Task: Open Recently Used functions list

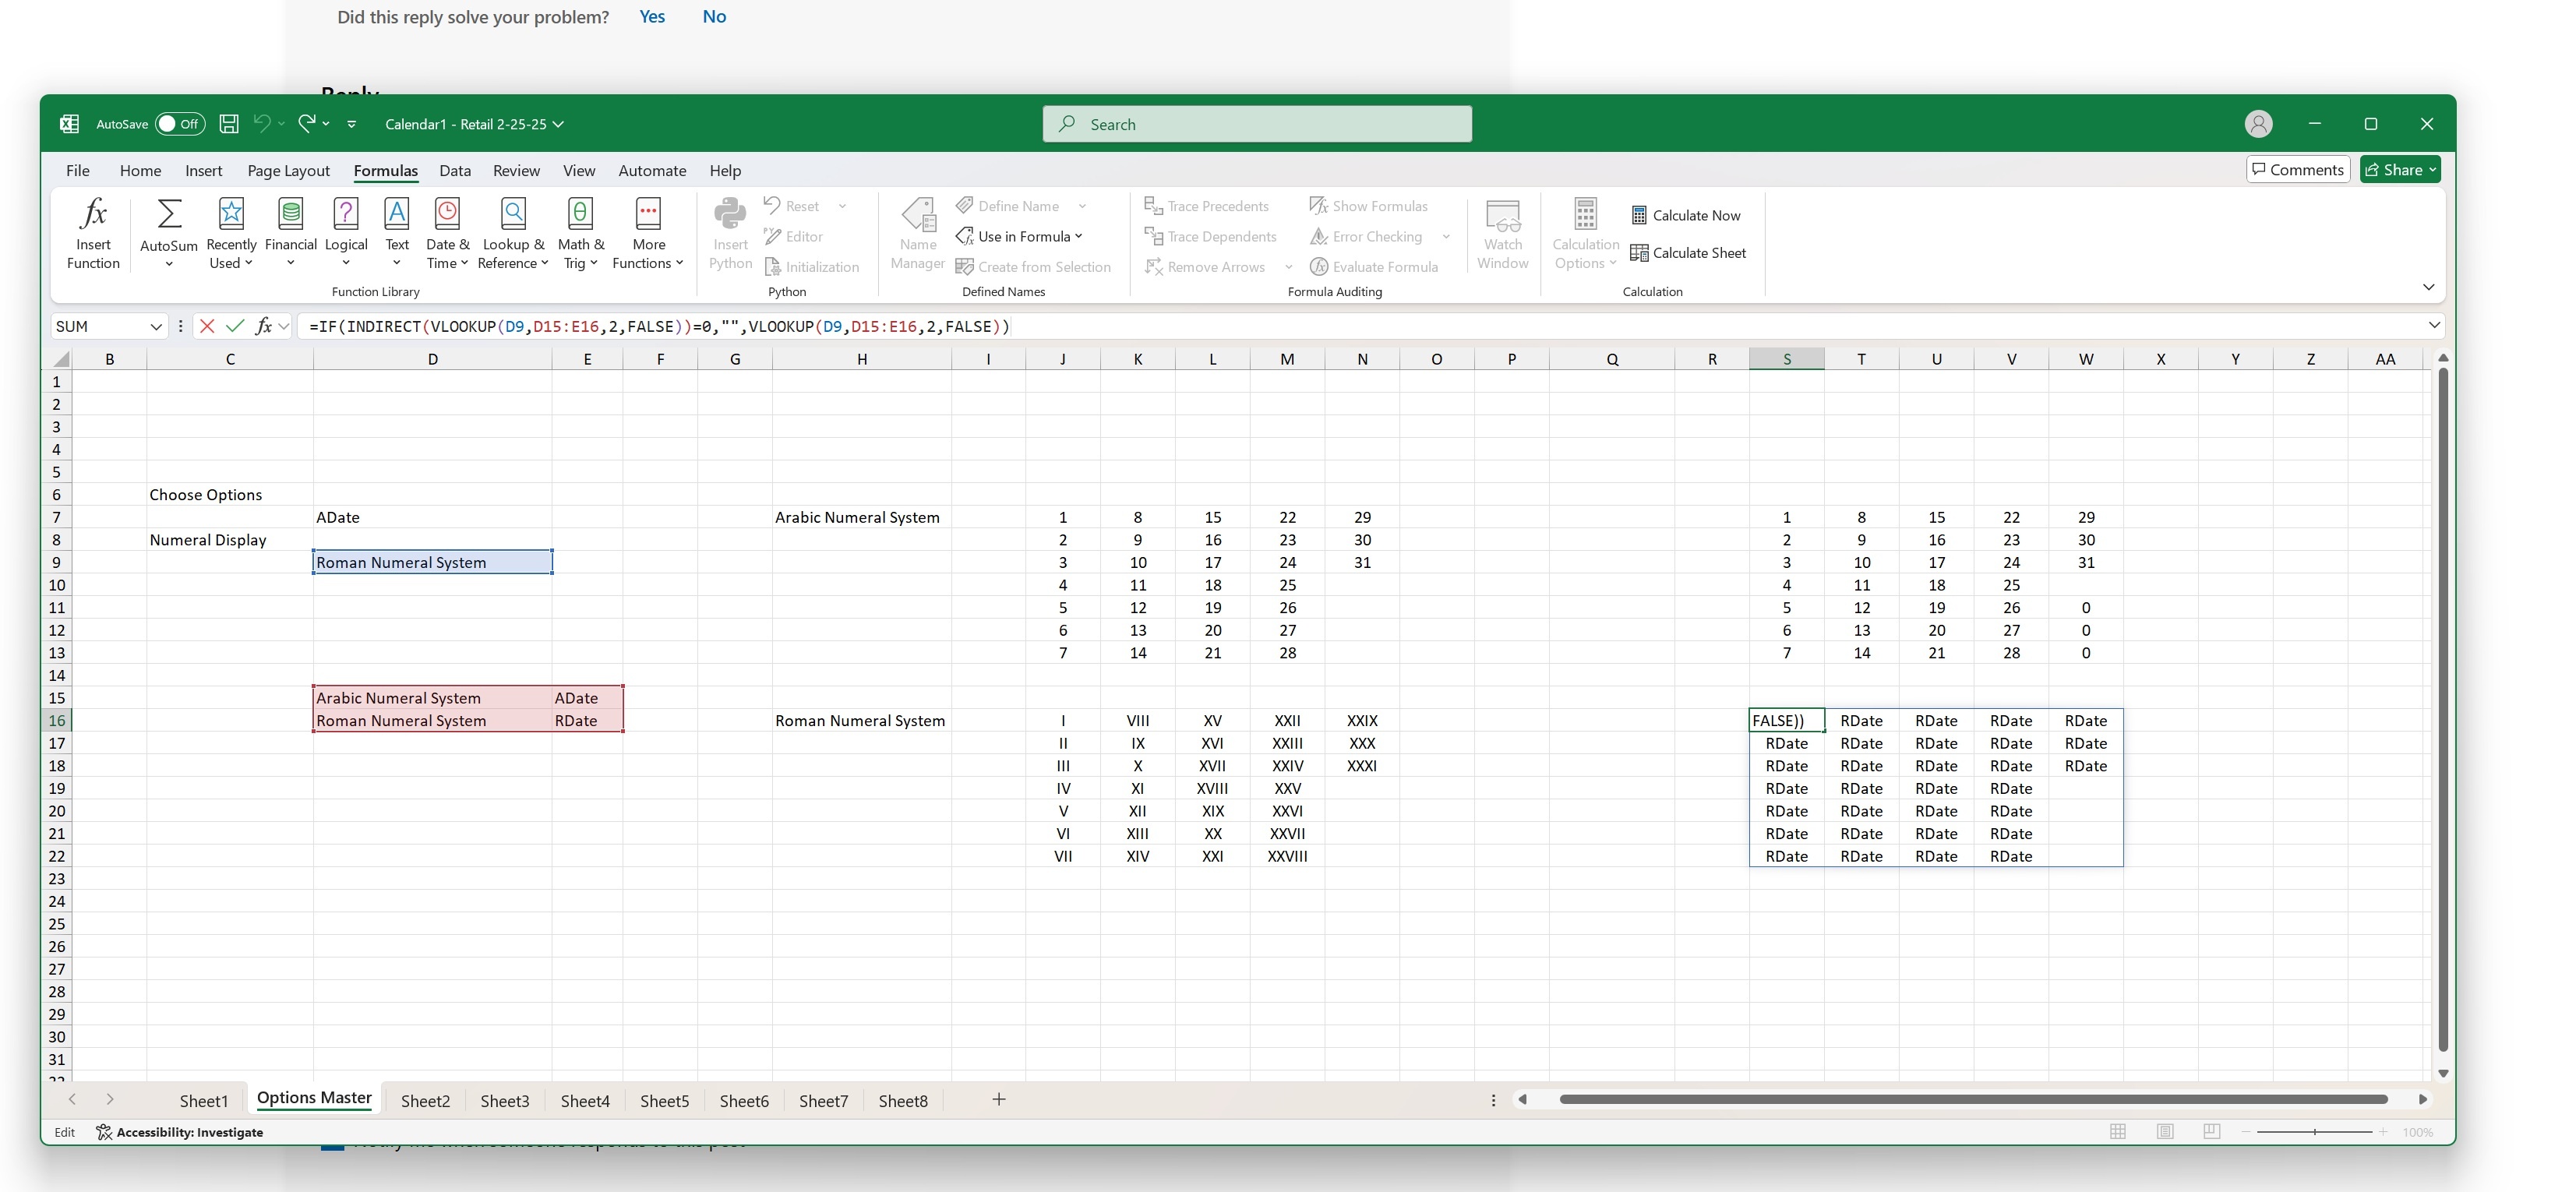Action: pyautogui.click(x=231, y=233)
